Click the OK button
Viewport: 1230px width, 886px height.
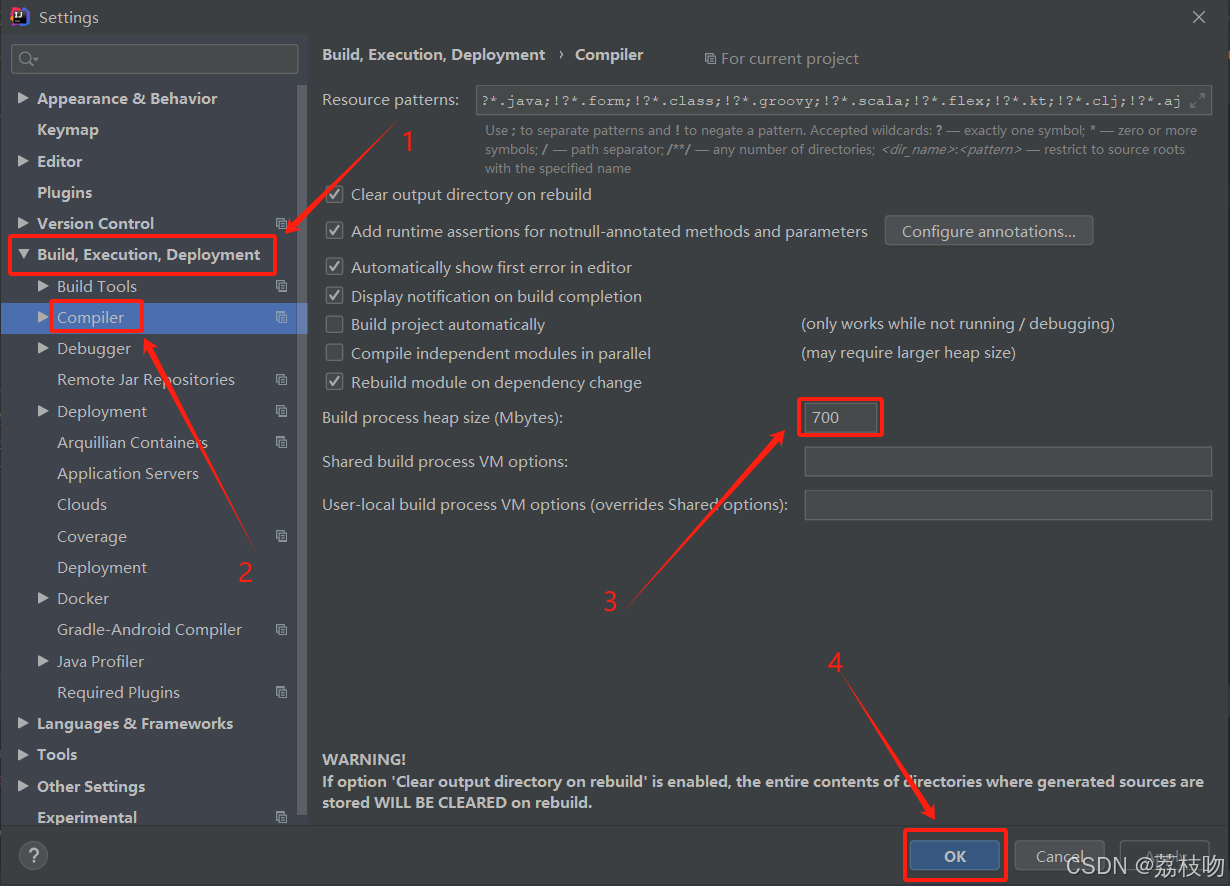pos(955,856)
